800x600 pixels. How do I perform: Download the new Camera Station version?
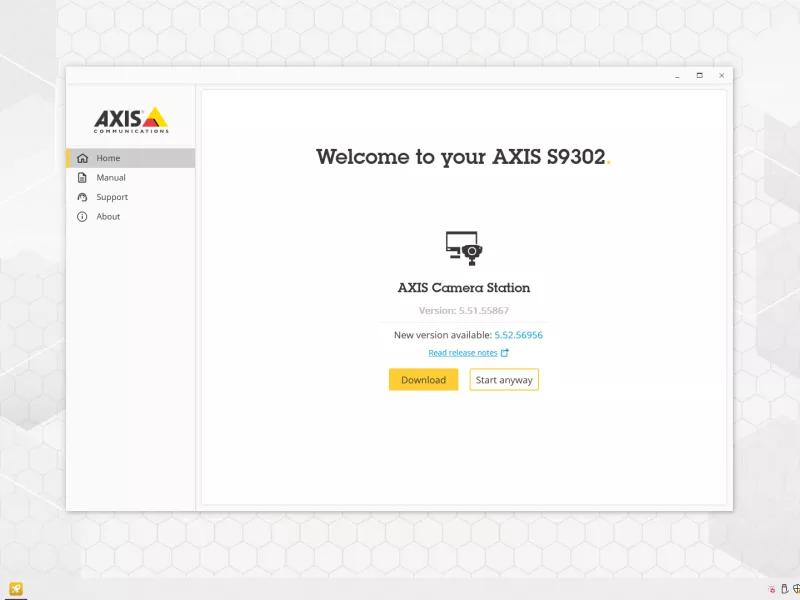(423, 380)
